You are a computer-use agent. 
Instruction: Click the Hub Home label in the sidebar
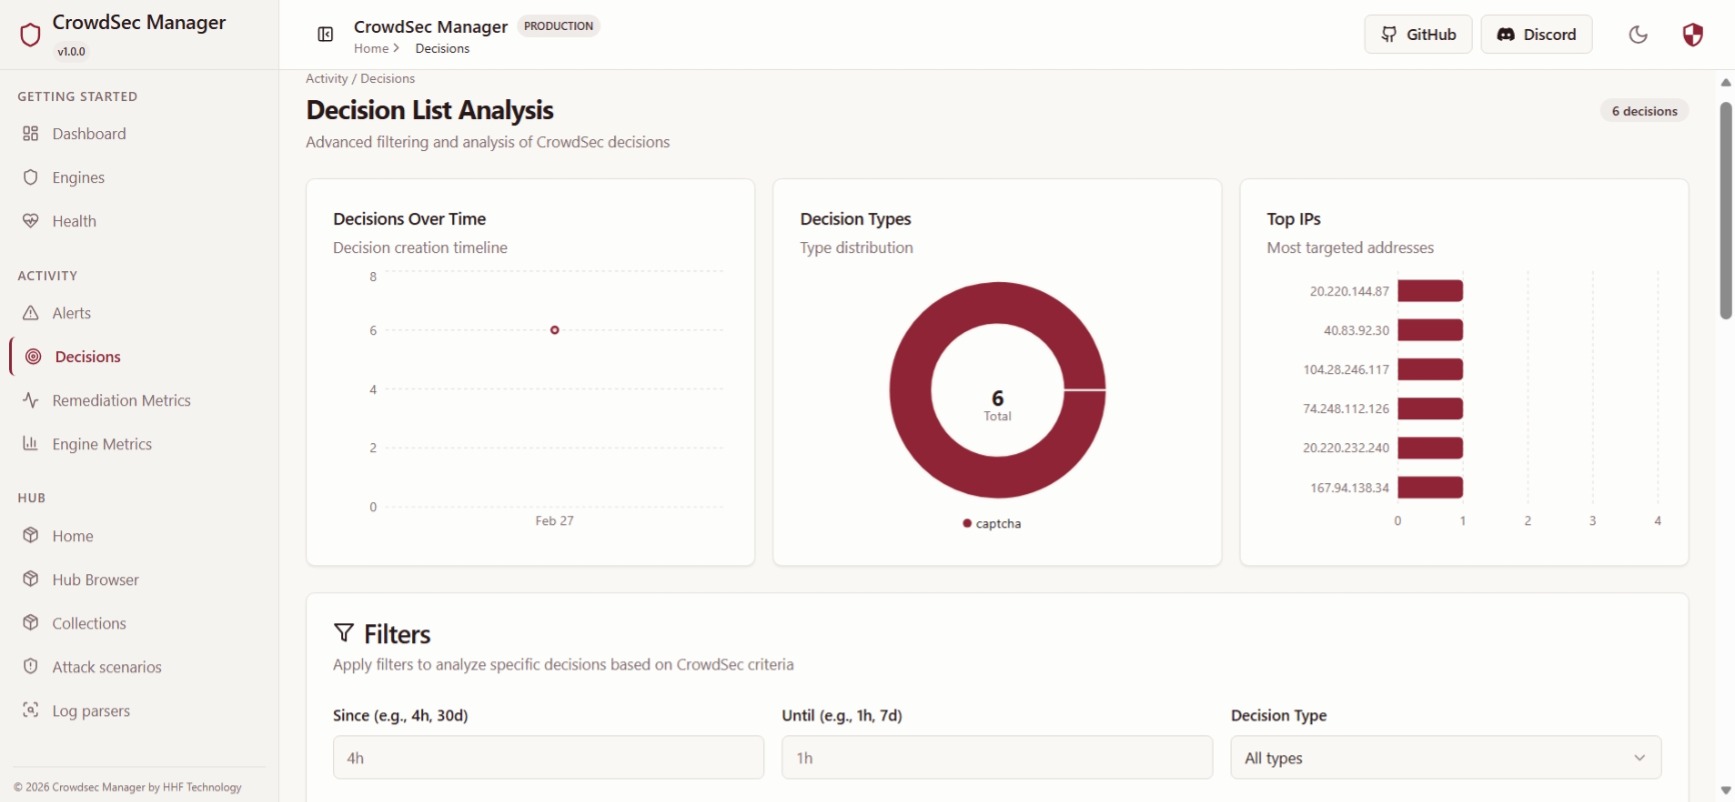73,536
